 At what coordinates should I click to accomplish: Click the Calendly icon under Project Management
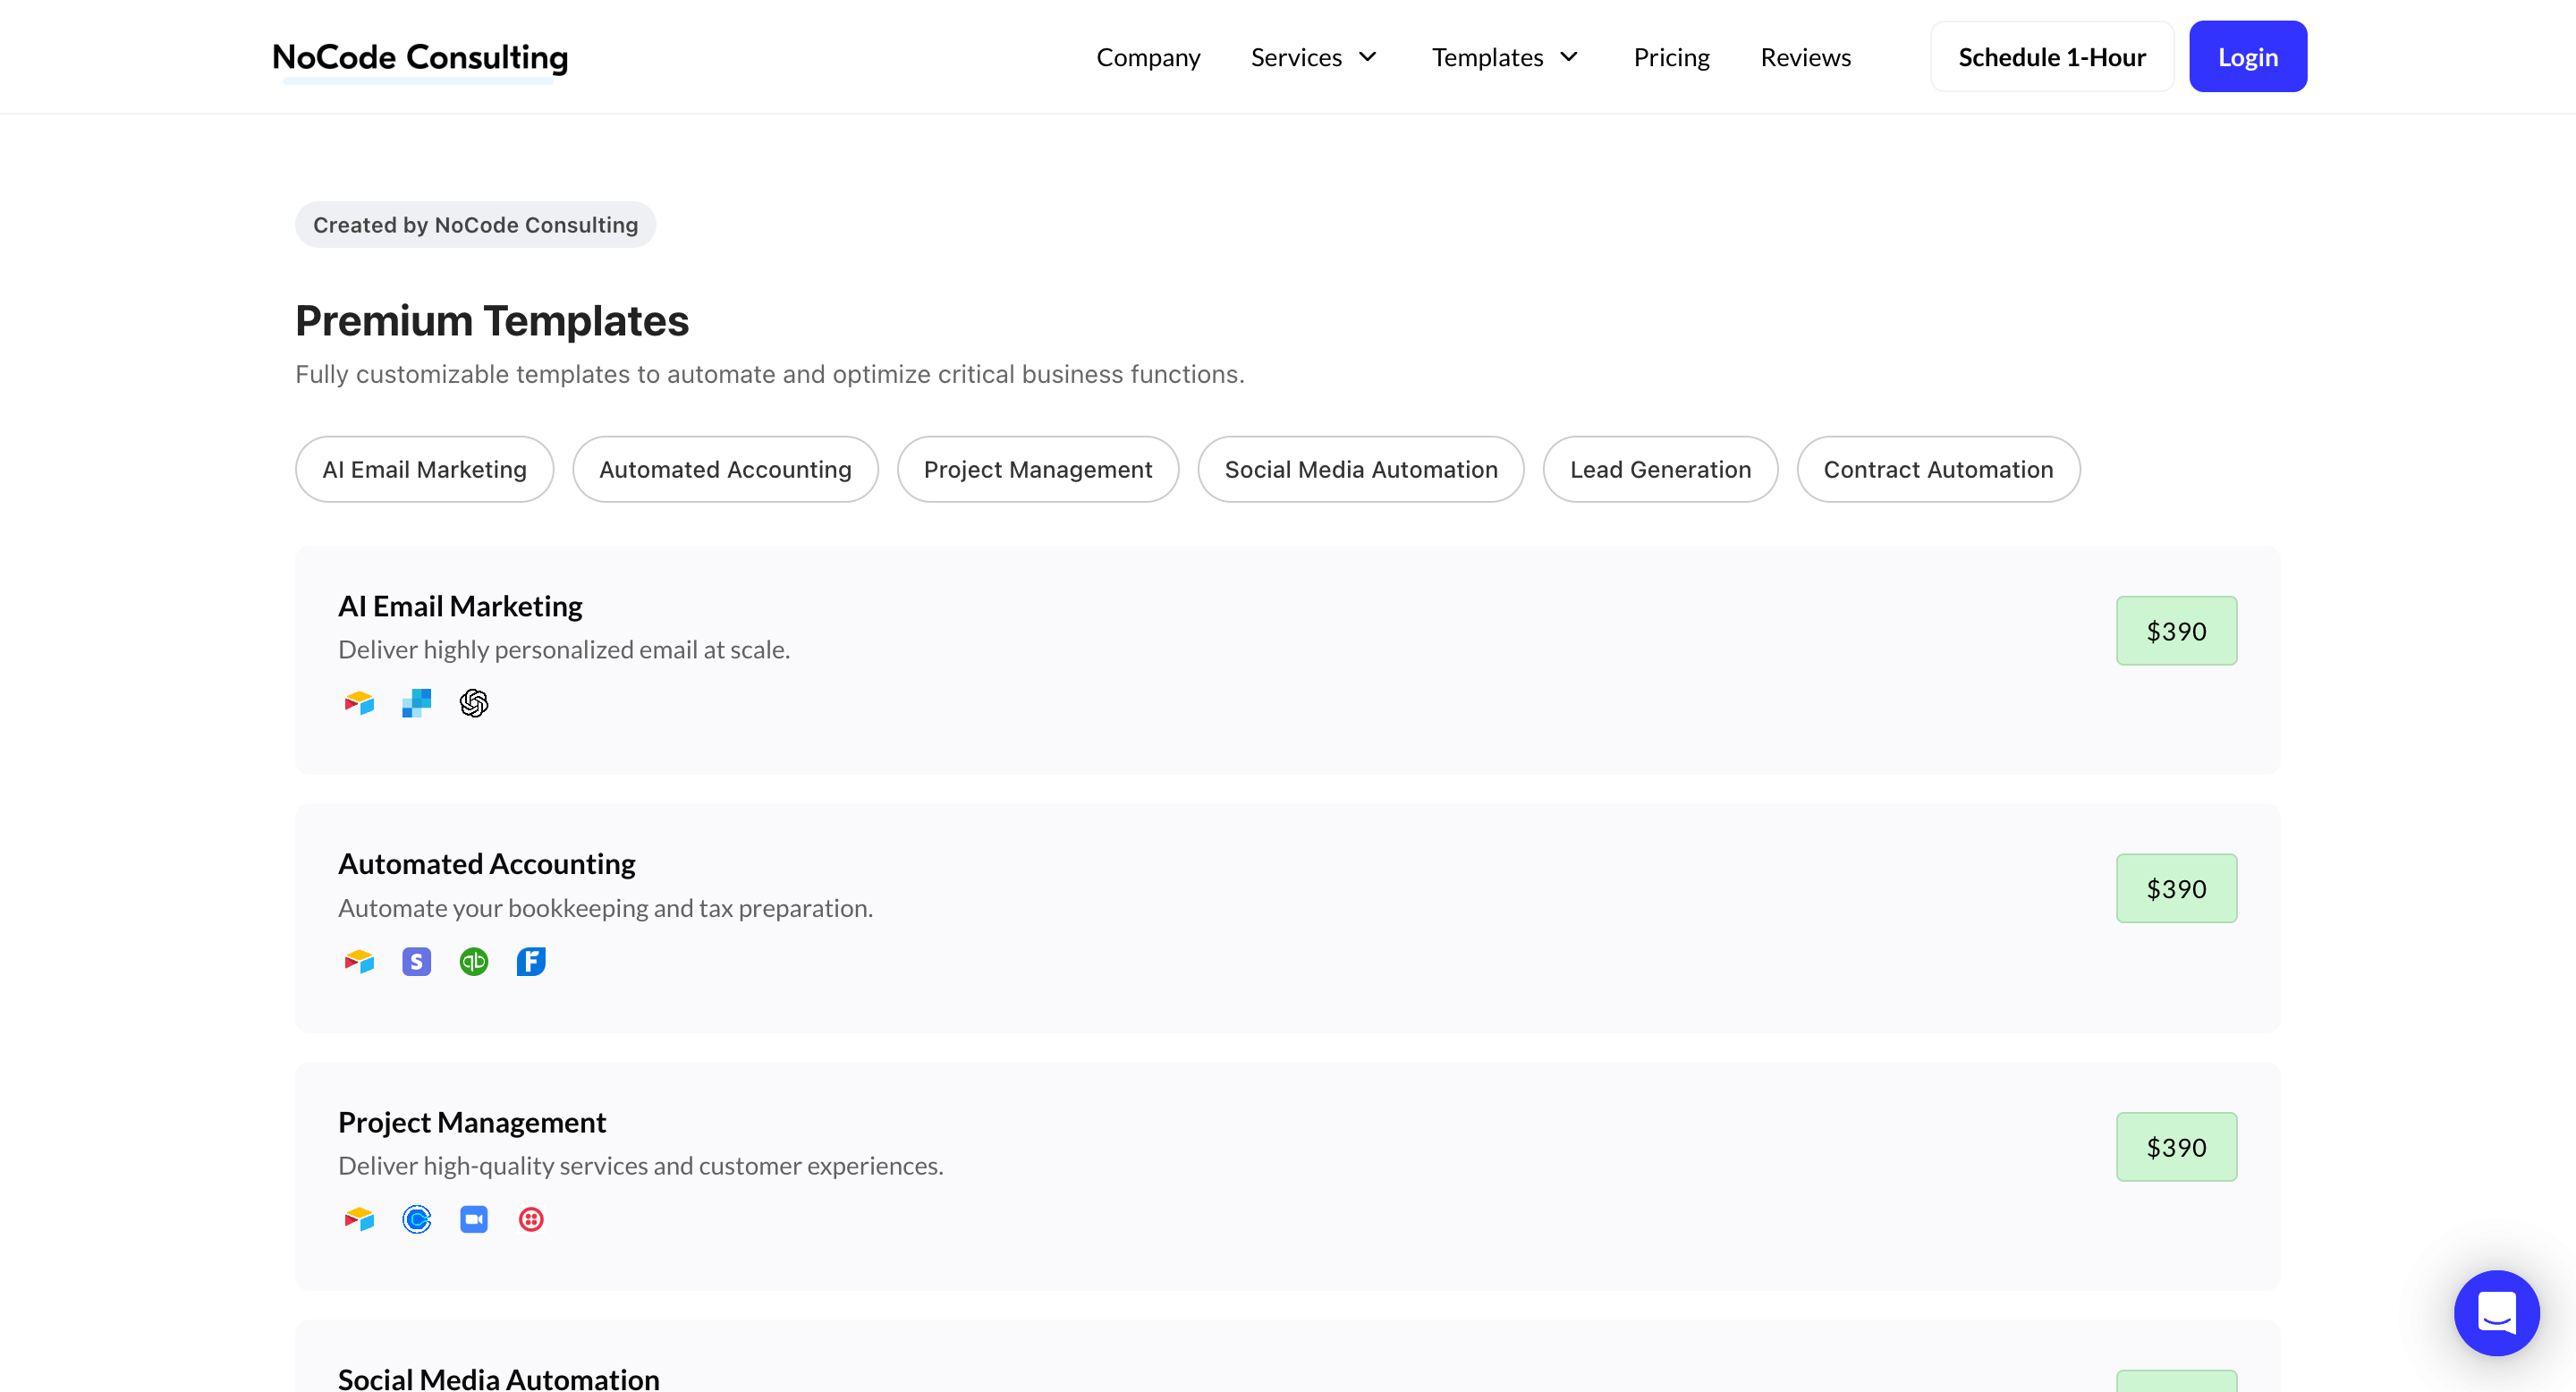(x=416, y=1219)
